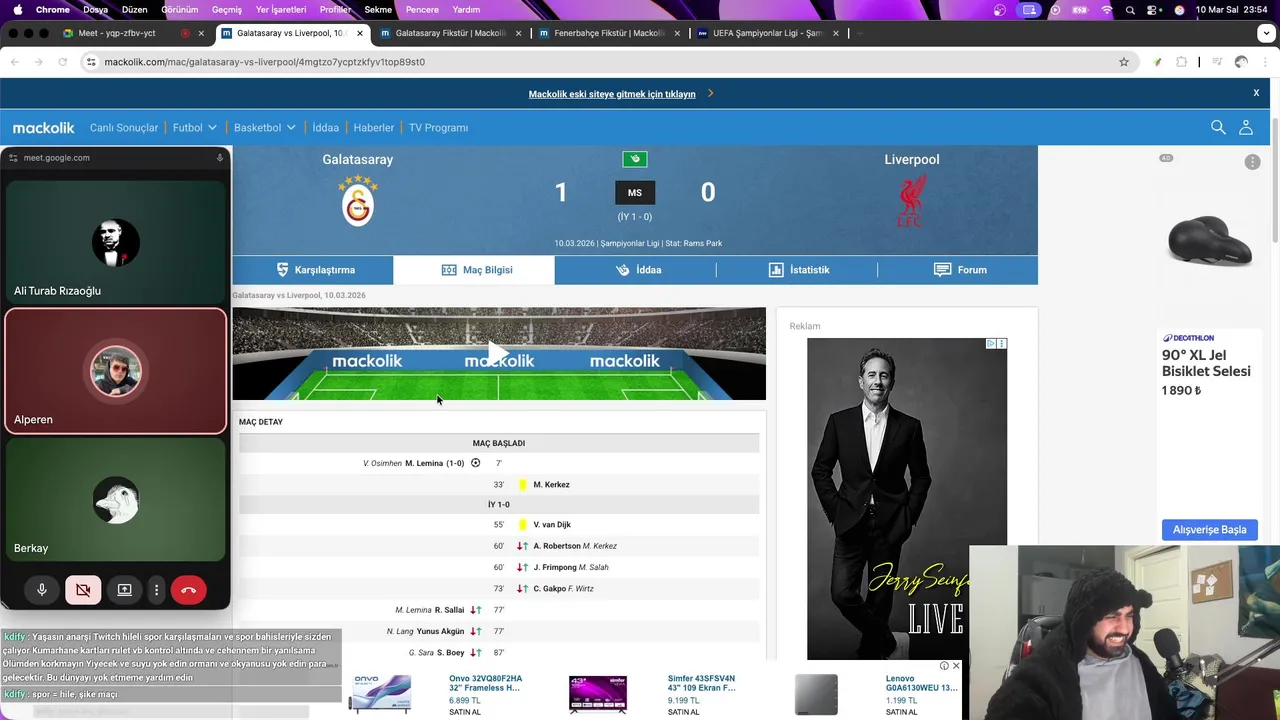Dismiss the top blue banner with X
The width and height of the screenshot is (1280, 720).
click(x=1256, y=93)
